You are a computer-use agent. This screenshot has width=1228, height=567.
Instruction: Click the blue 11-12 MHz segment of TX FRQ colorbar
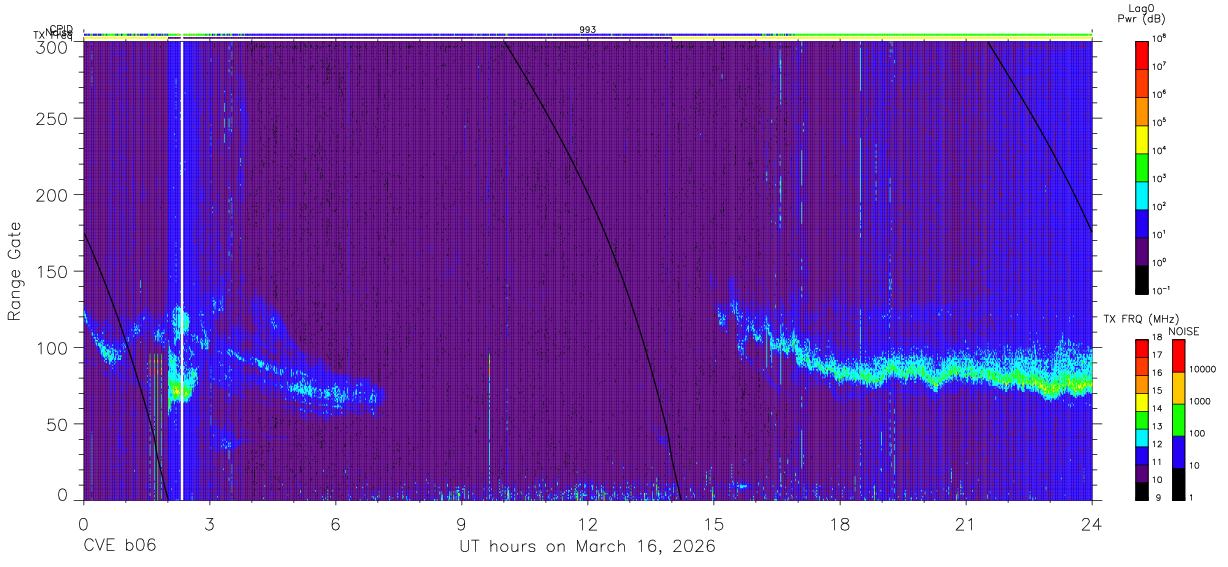pyautogui.click(x=1142, y=455)
